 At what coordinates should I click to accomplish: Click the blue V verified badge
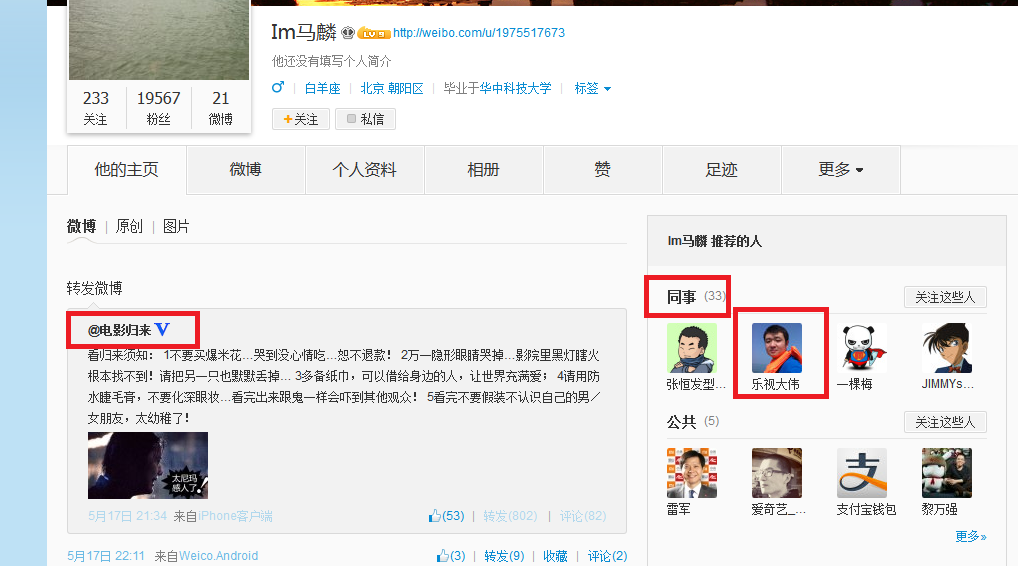click(x=162, y=330)
